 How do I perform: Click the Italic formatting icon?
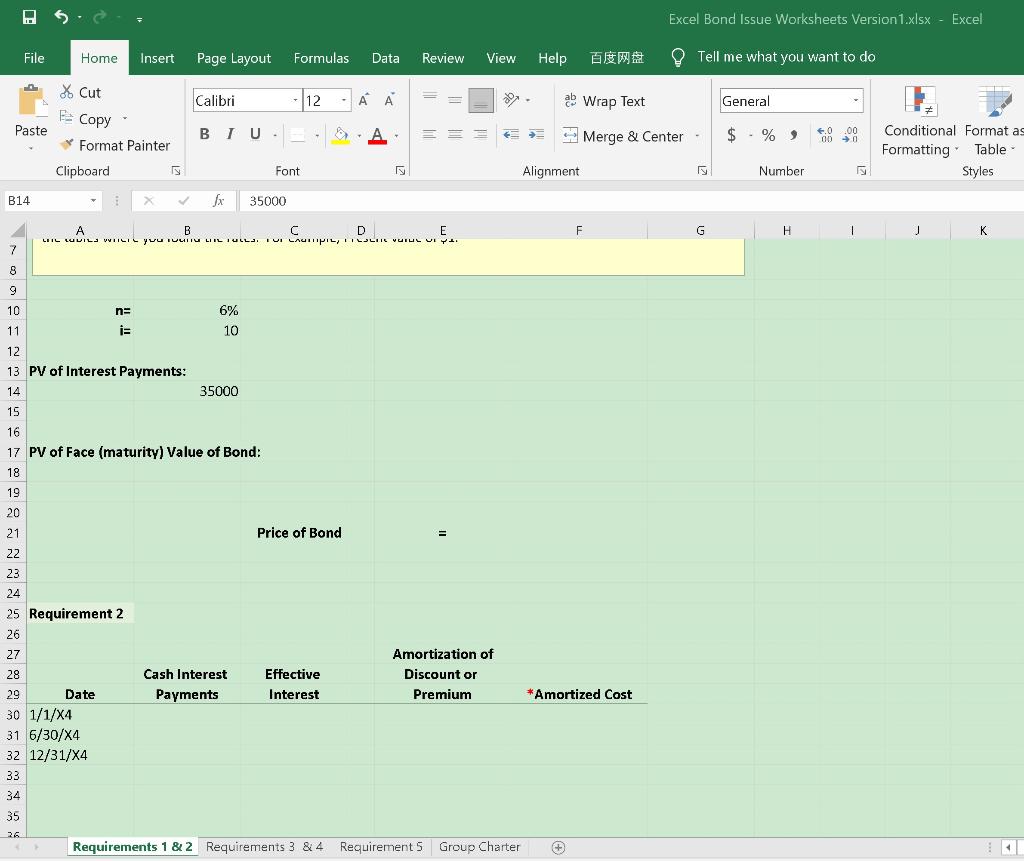230,135
